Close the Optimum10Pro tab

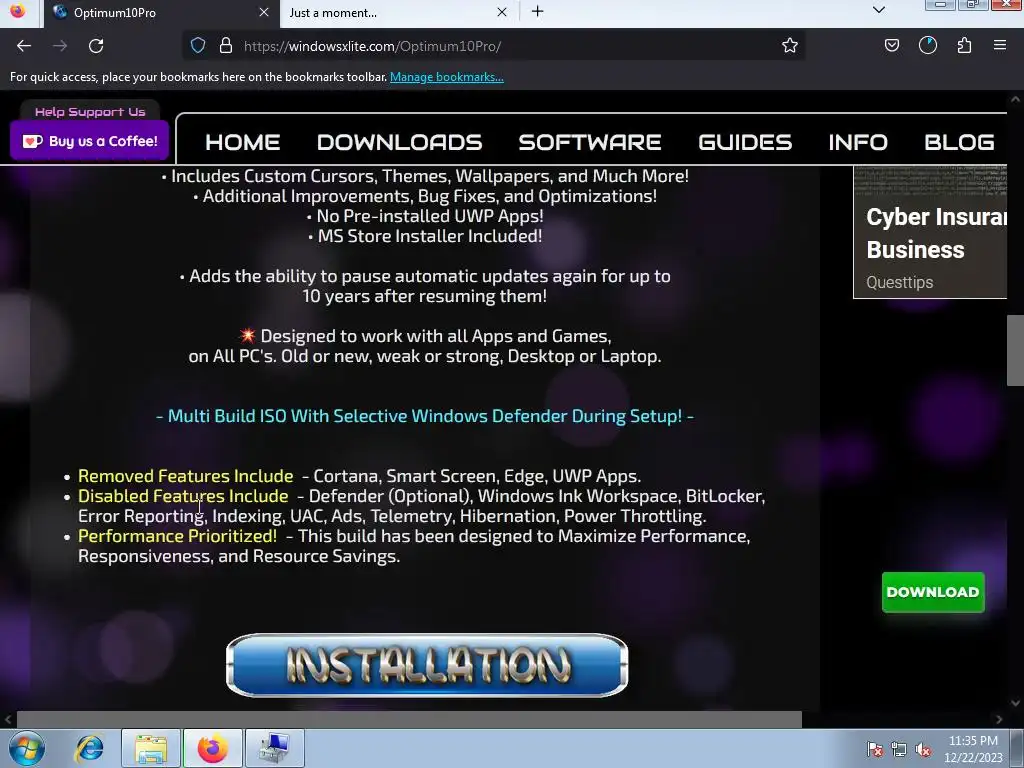tap(264, 12)
